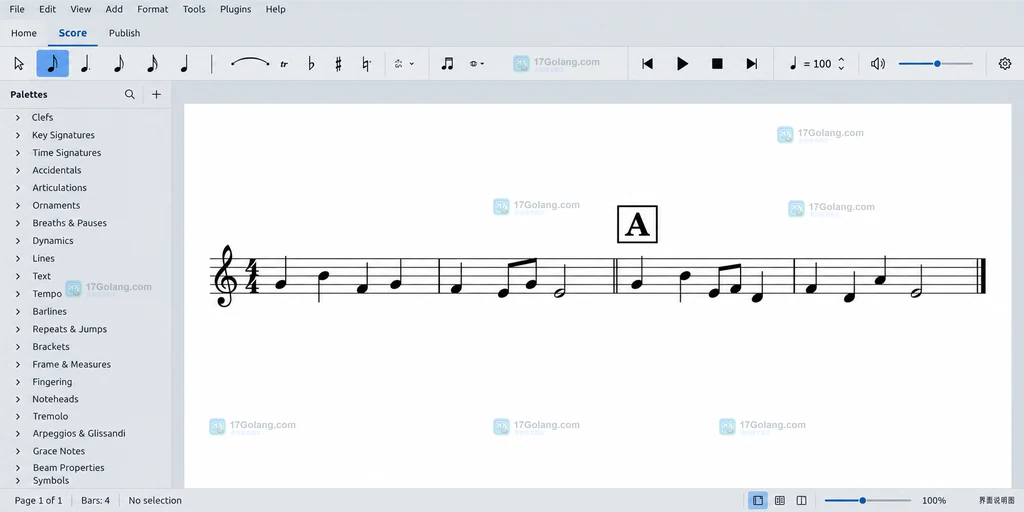Stop playback

coord(717,63)
